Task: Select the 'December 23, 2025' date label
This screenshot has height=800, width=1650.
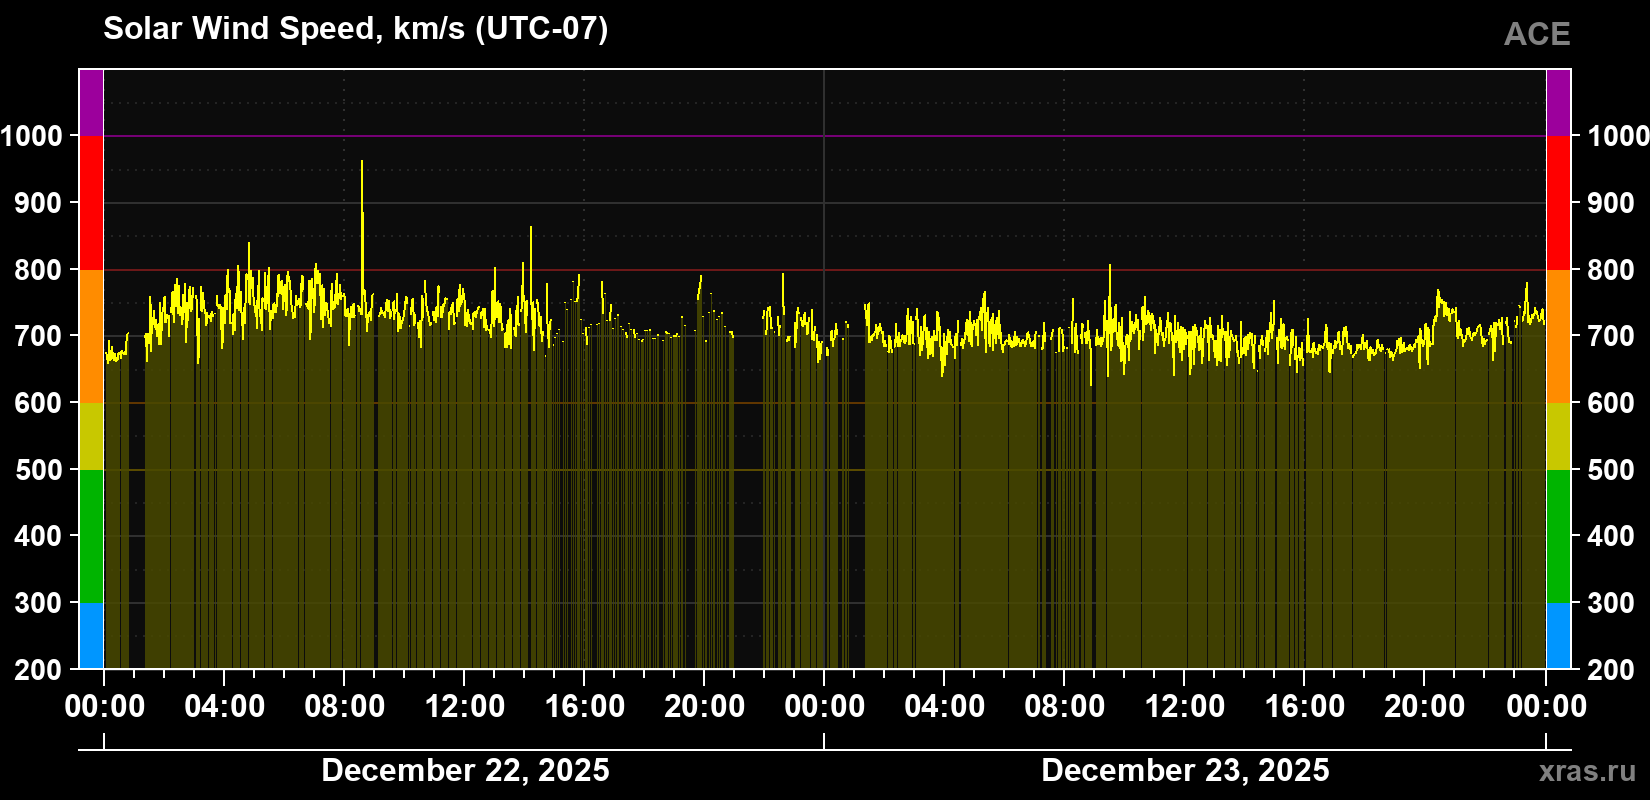Action: [x=1185, y=770]
